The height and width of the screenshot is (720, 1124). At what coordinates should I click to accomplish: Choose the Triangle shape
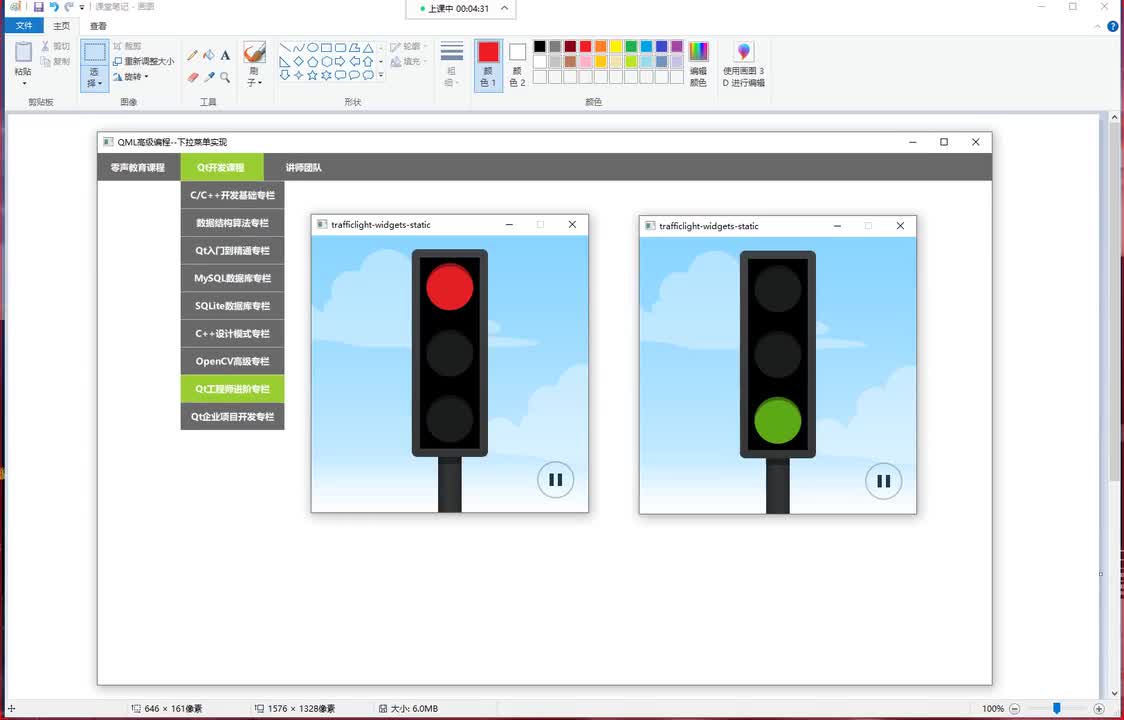point(368,48)
